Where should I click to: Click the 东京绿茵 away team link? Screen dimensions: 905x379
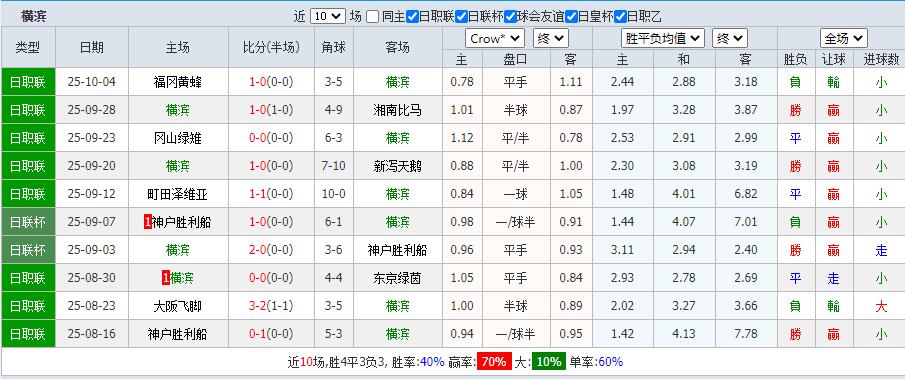point(398,278)
